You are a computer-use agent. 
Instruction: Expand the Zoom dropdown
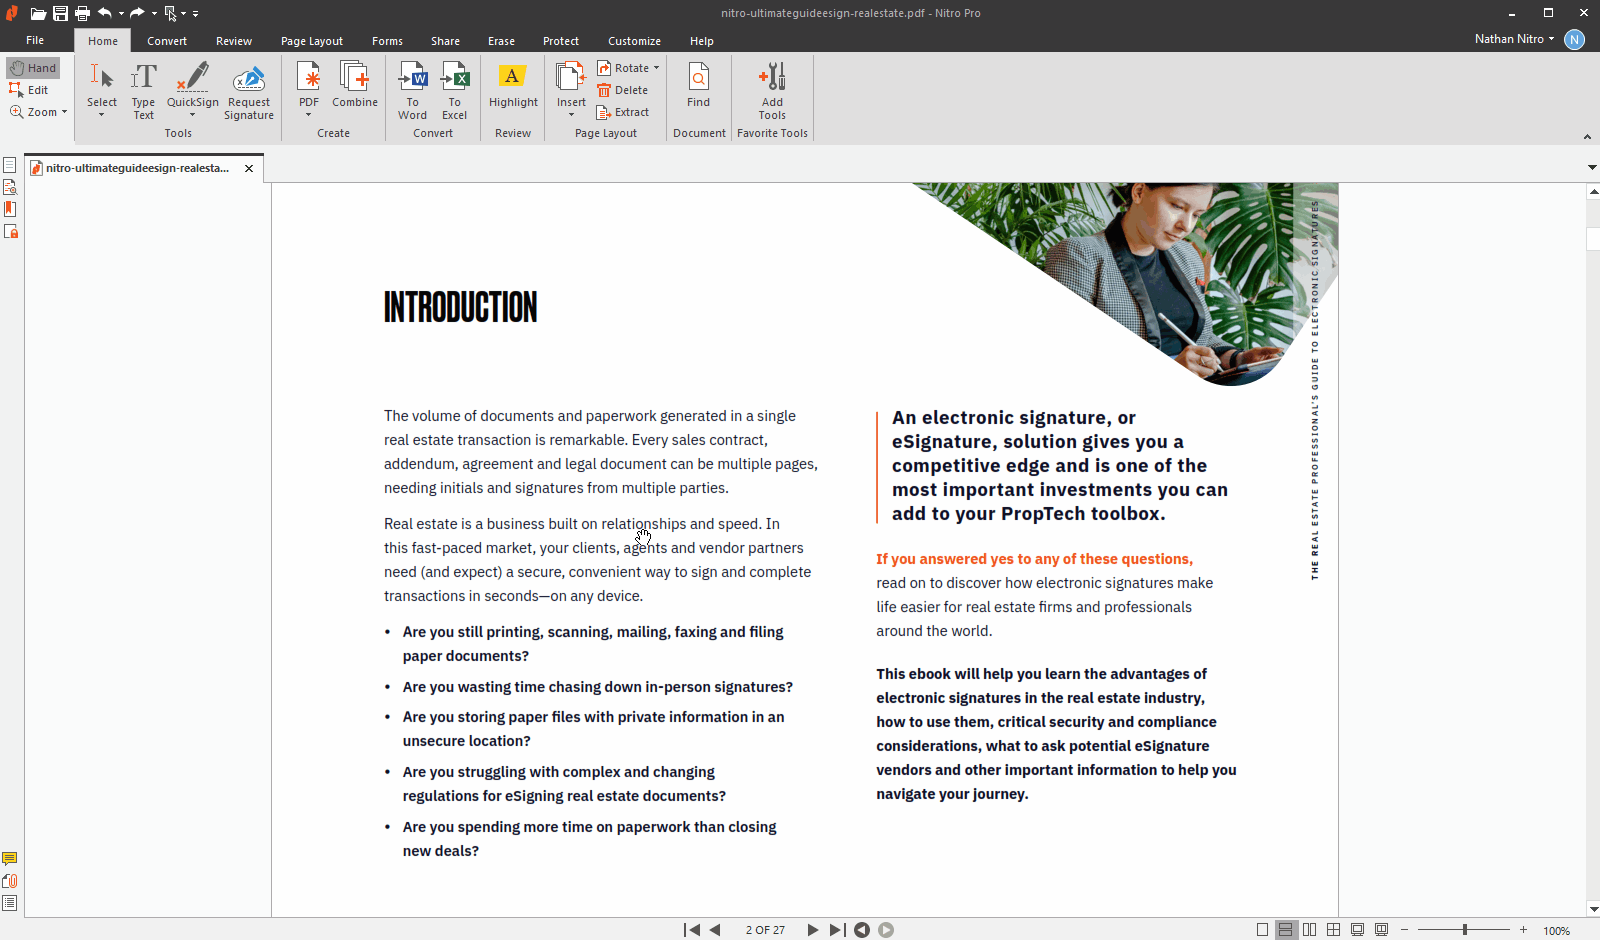click(x=64, y=112)
